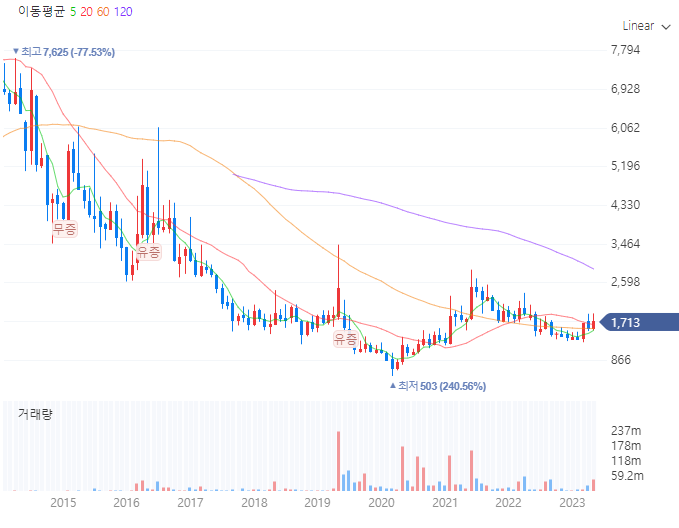Click the 2015 year label
The width and height of the screenshot is (679, 528).
click(x=63, y=502)
